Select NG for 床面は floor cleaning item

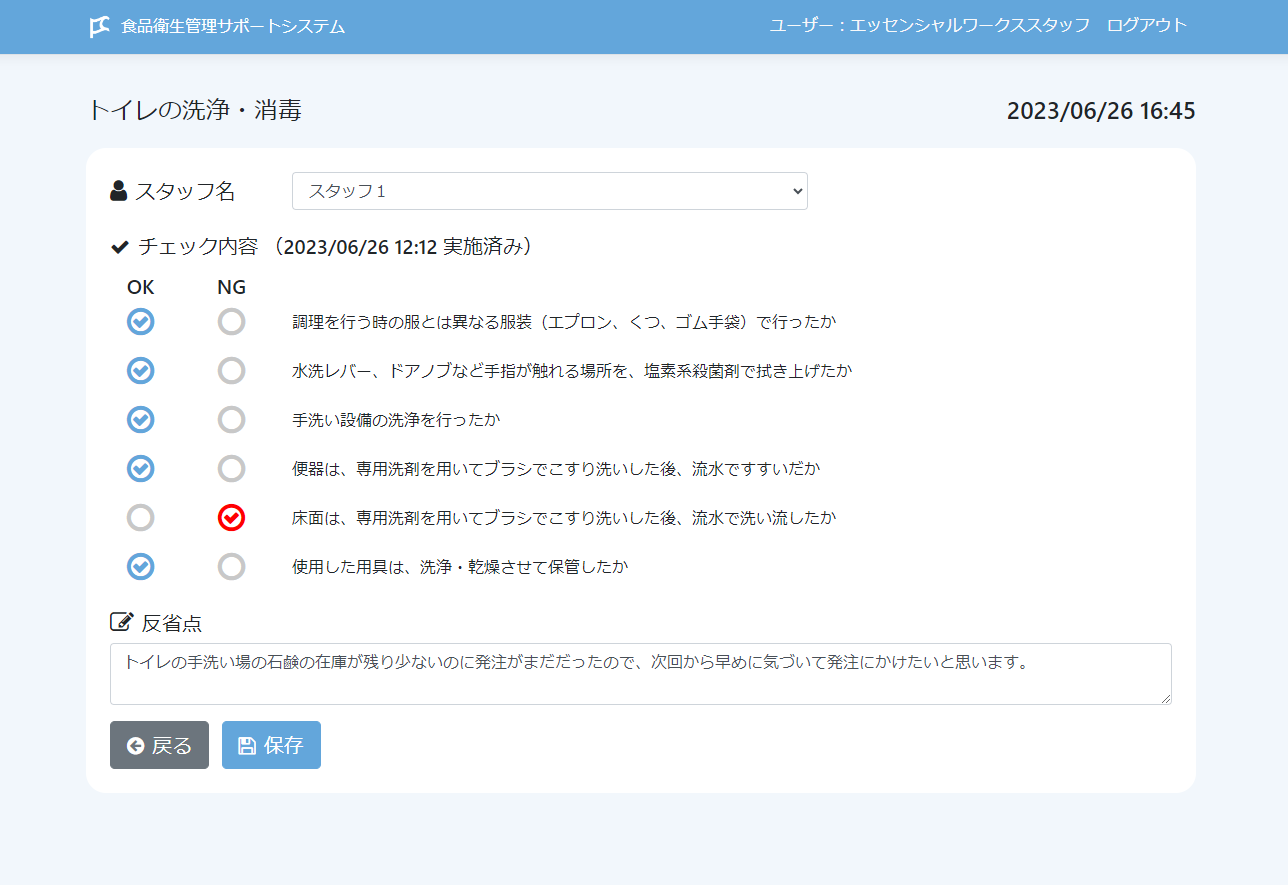231,518
